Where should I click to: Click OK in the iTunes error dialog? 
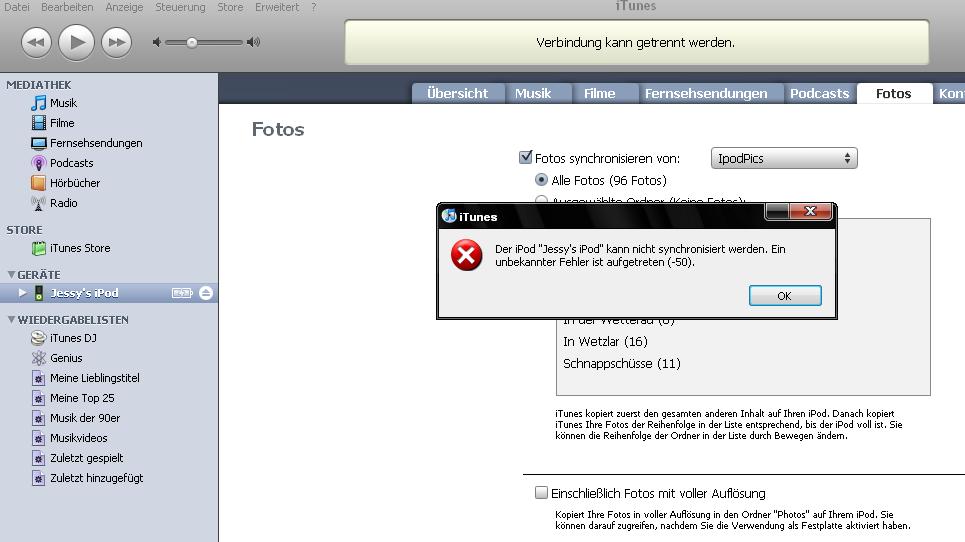pos(785,296)
